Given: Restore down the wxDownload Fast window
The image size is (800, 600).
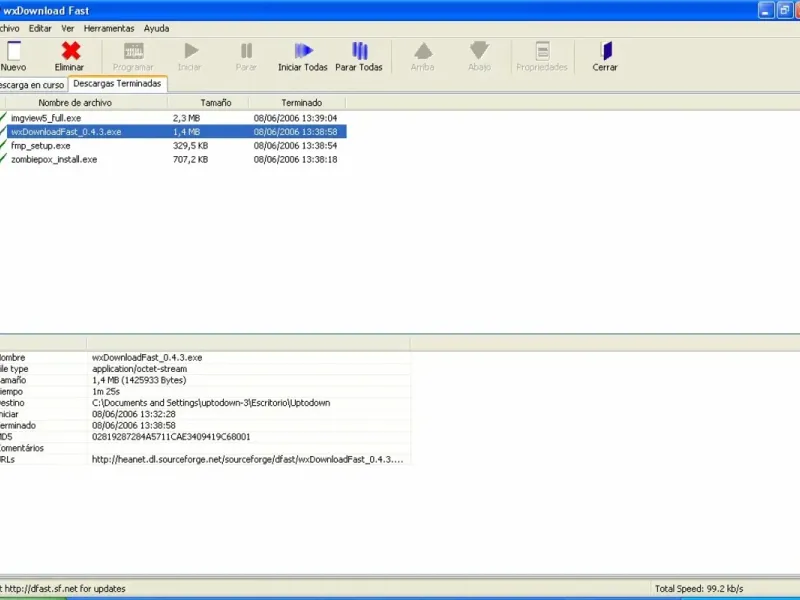Looking at the screenshot, I should pyautogui.click(x=784, y=10).
